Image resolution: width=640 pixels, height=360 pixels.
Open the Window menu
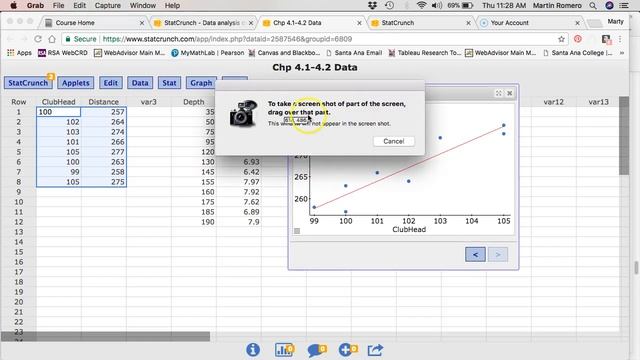coord(143,6)
